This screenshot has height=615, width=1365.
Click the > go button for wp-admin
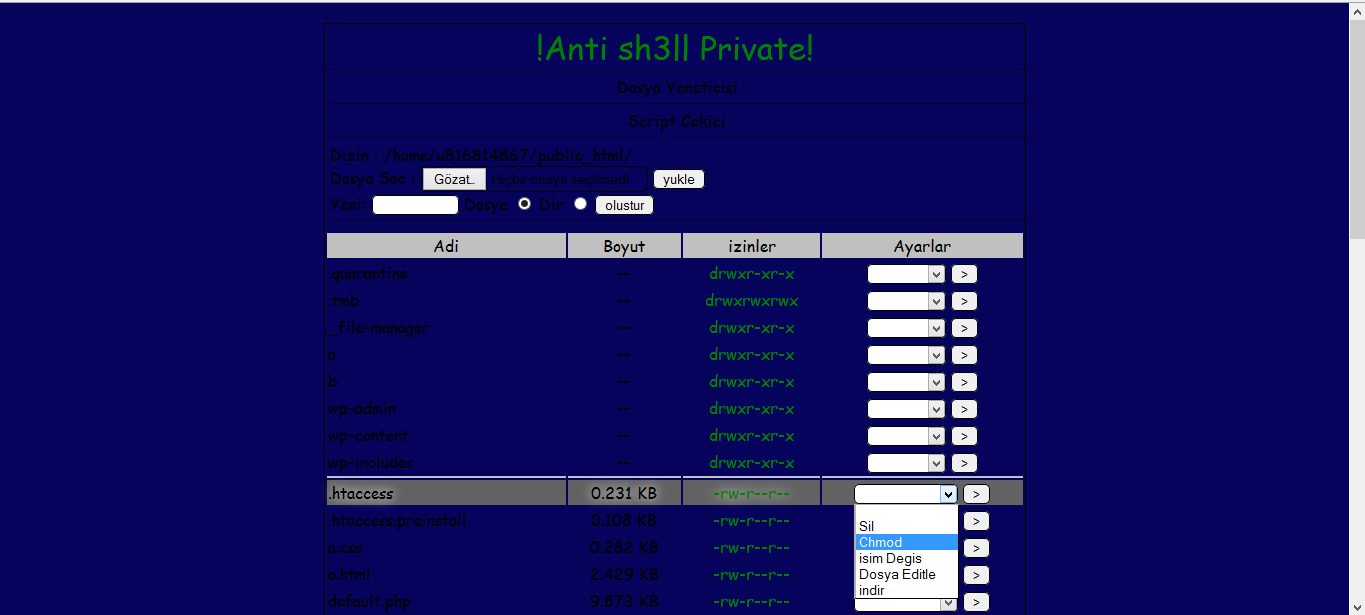964,409
